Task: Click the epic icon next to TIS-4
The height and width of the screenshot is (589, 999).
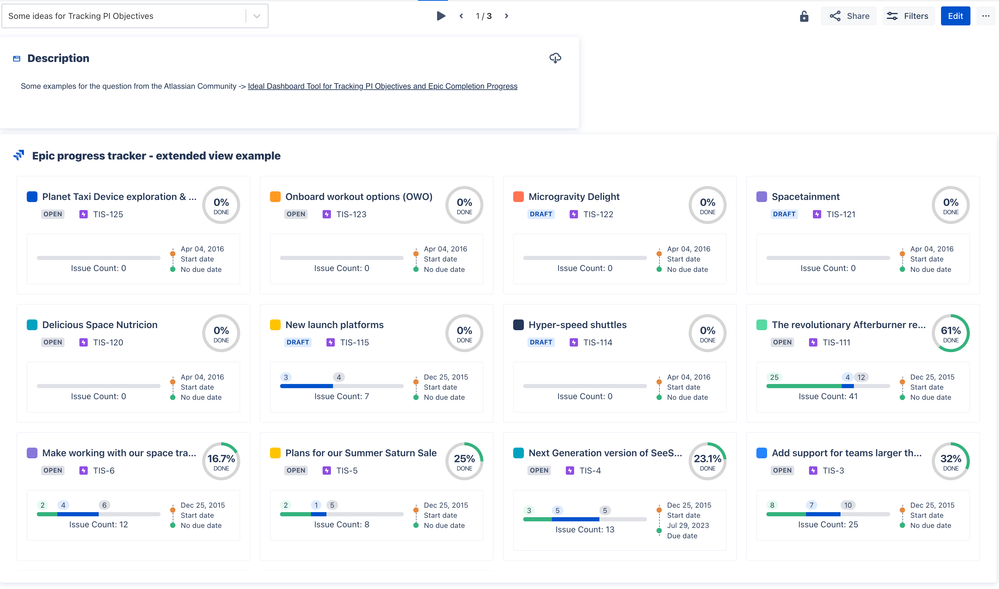Action: point(570,470)
